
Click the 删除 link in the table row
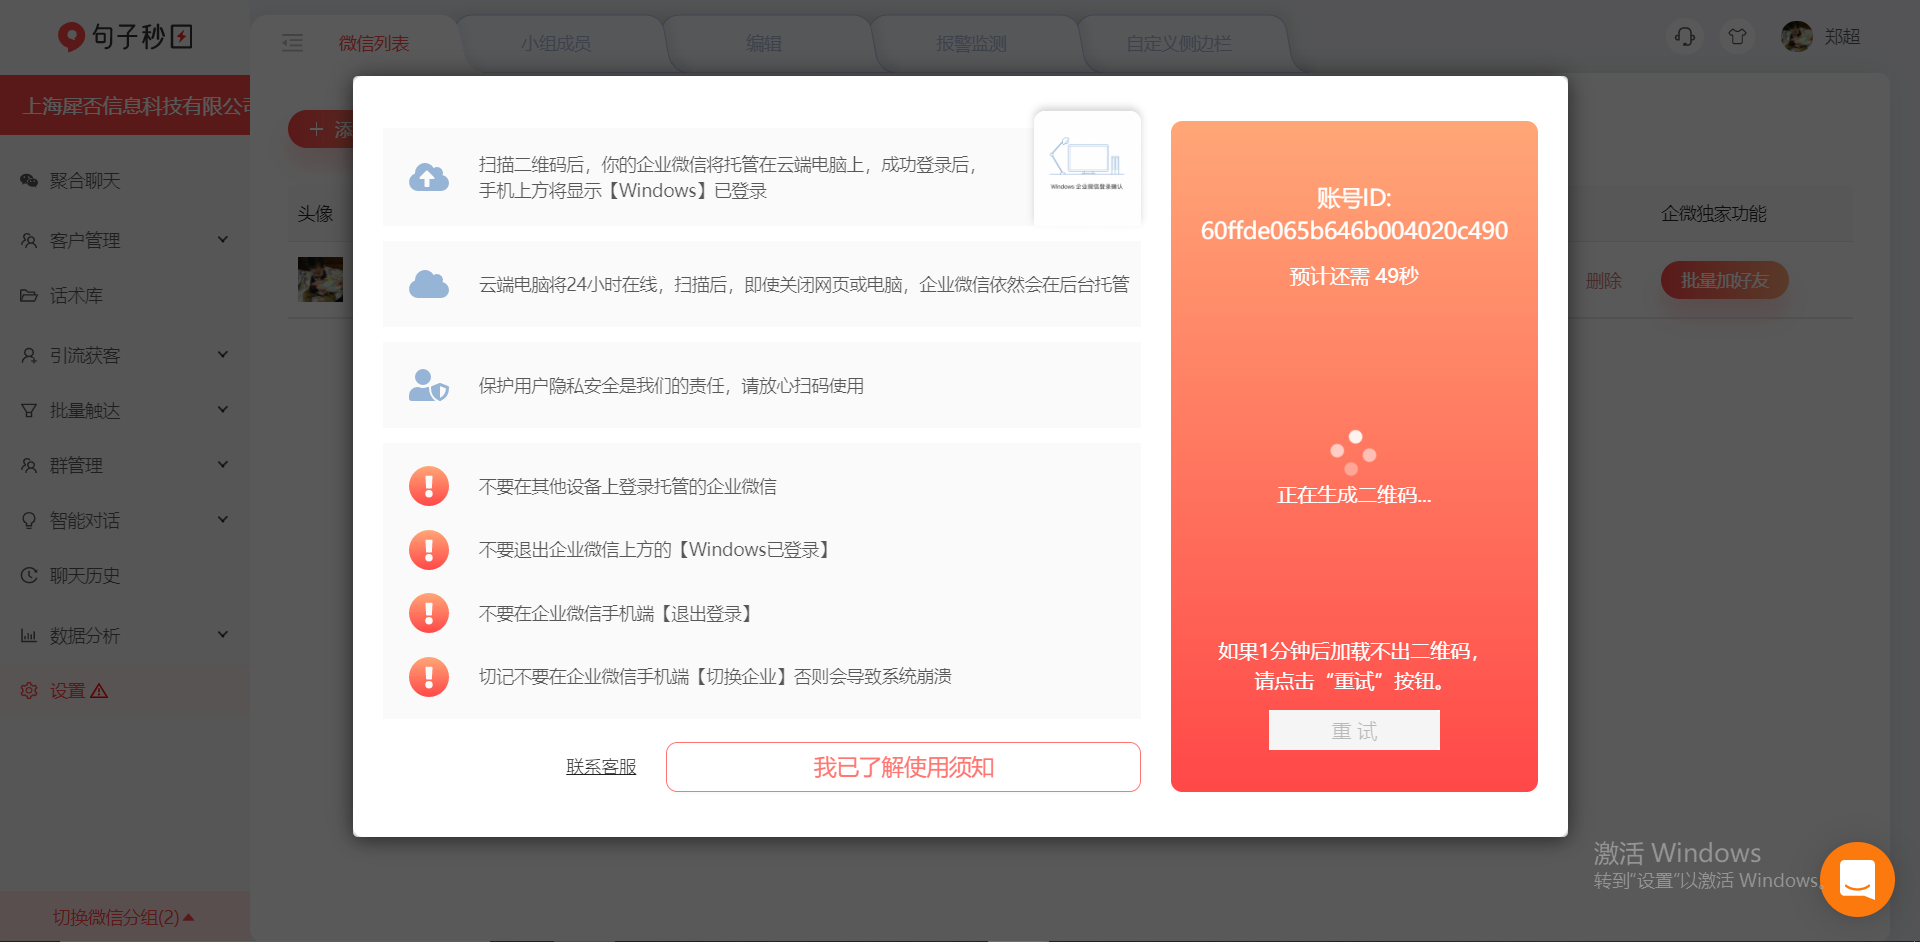click(x=1604, y=281)
